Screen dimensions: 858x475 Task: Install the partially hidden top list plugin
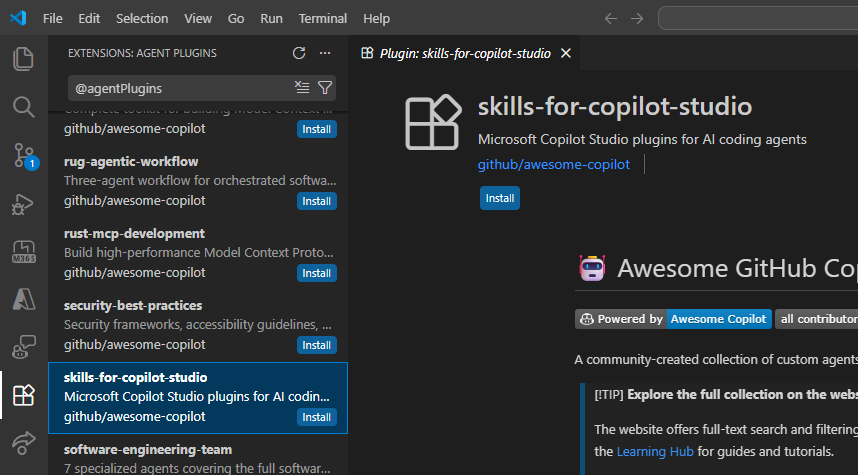317,129
